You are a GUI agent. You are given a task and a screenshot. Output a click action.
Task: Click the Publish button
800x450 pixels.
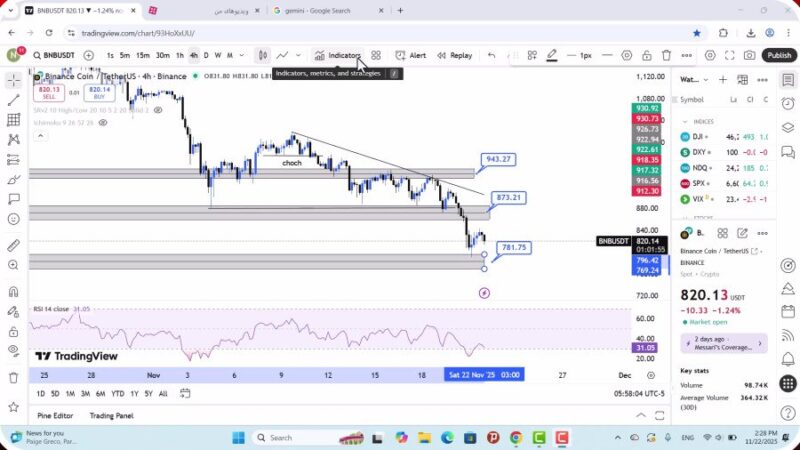pos(779,55)
